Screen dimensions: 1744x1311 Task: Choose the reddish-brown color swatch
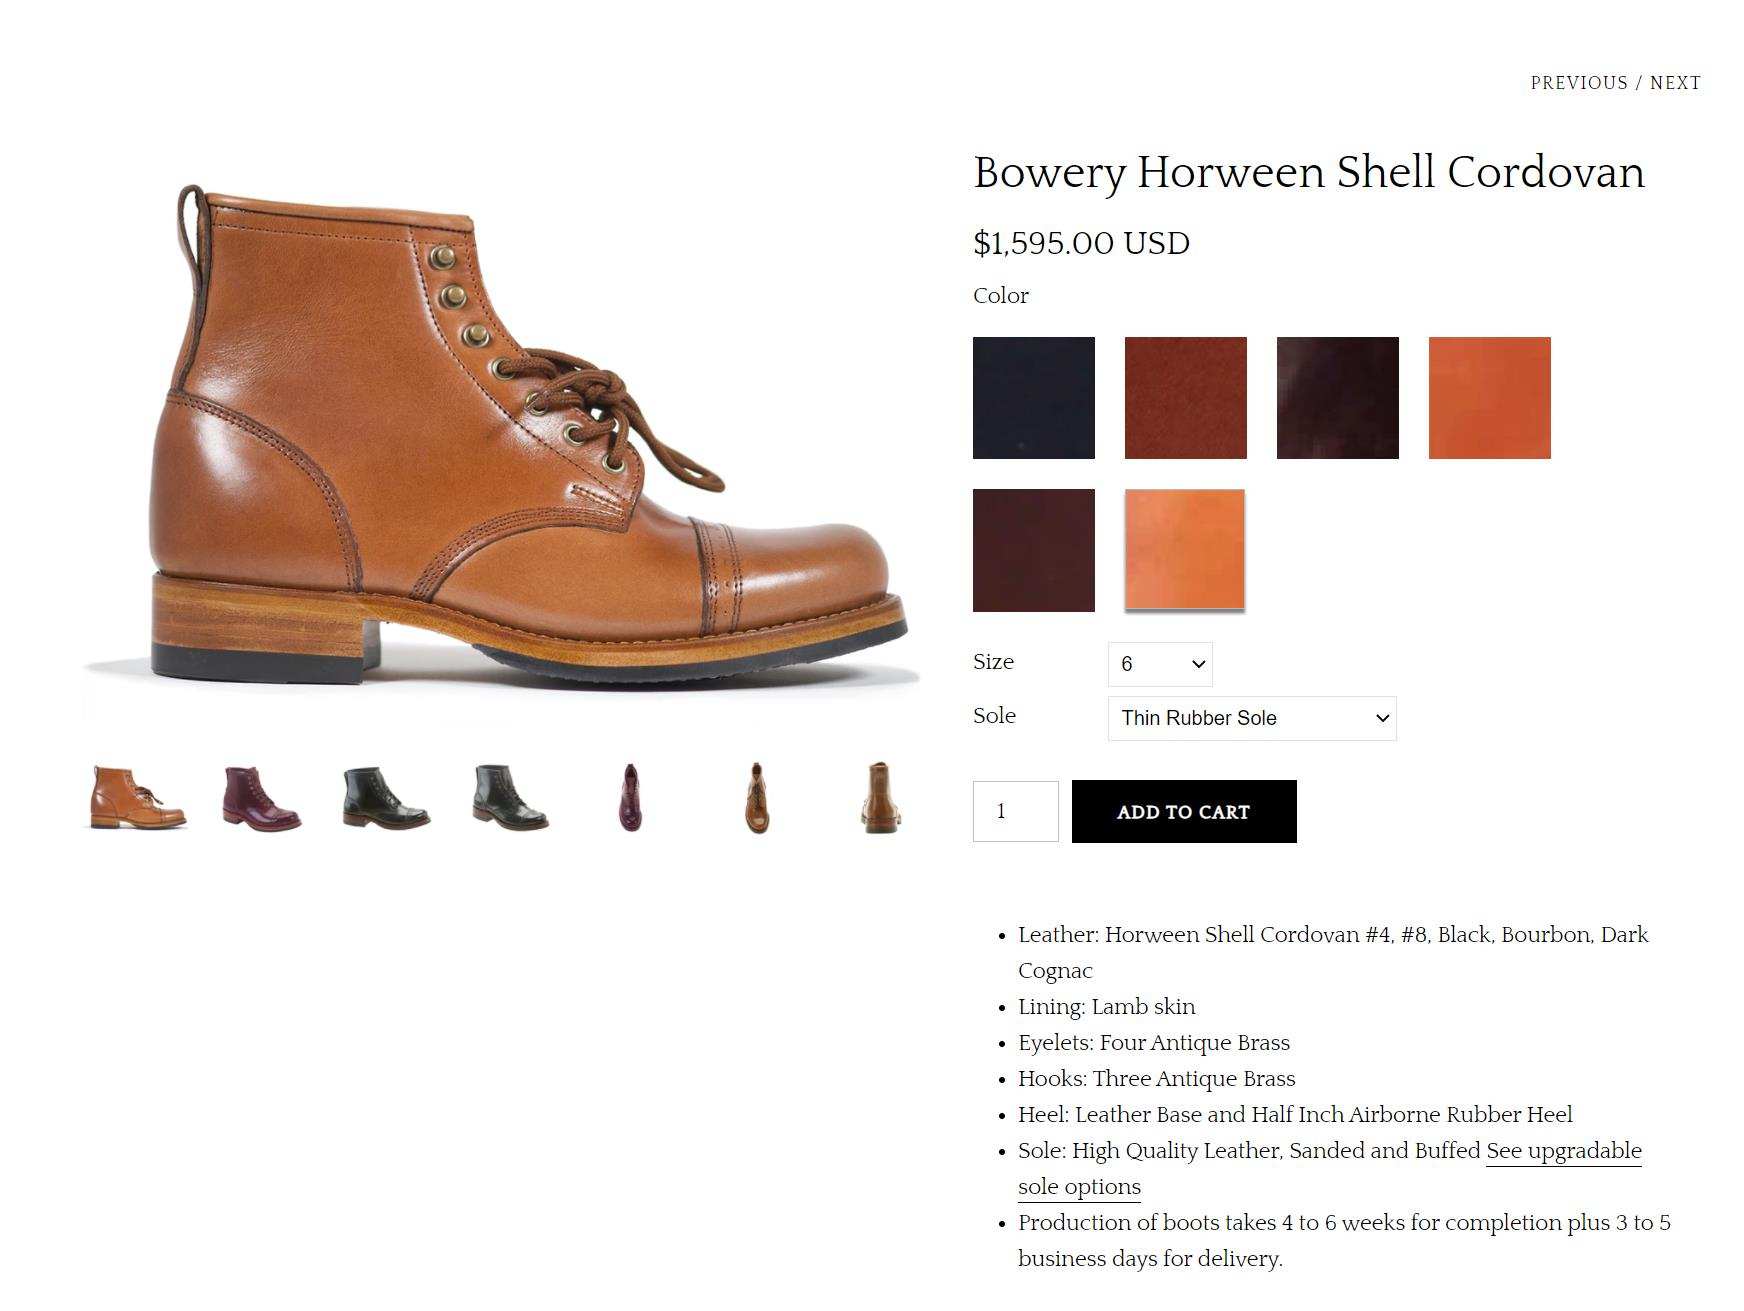click(1185, 398)
